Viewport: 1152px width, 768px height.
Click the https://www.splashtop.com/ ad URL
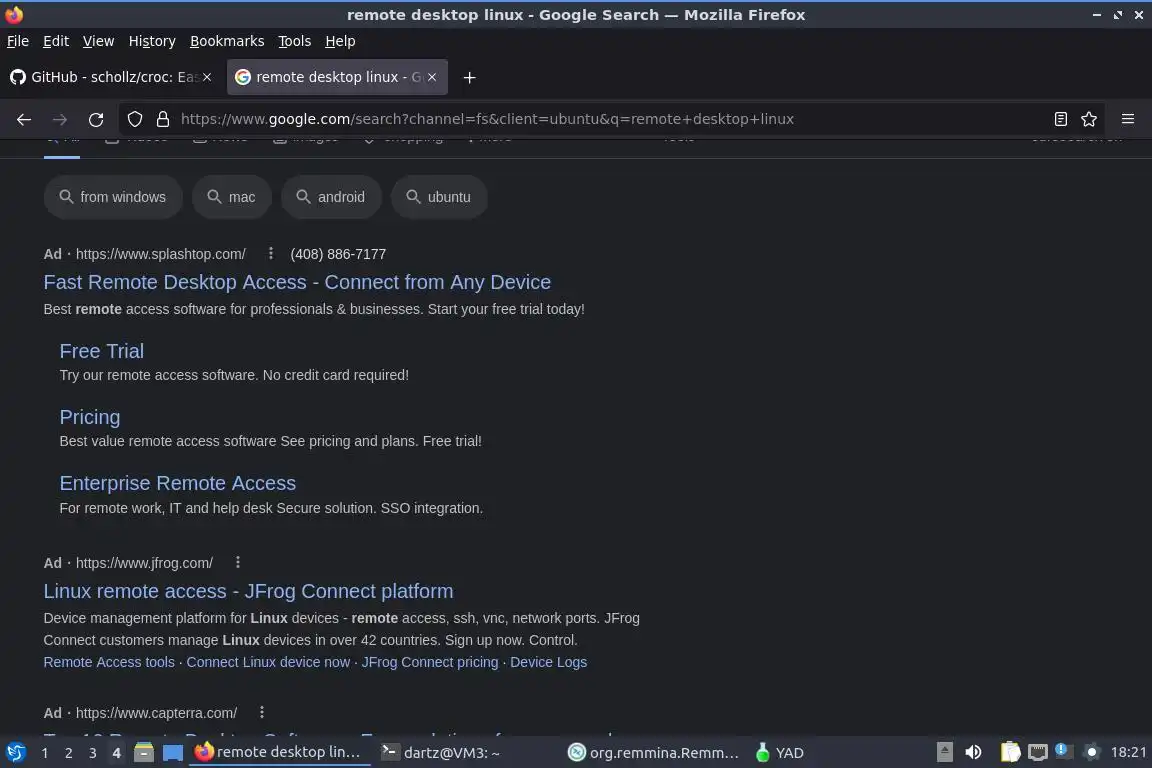[x=160, y=254]
